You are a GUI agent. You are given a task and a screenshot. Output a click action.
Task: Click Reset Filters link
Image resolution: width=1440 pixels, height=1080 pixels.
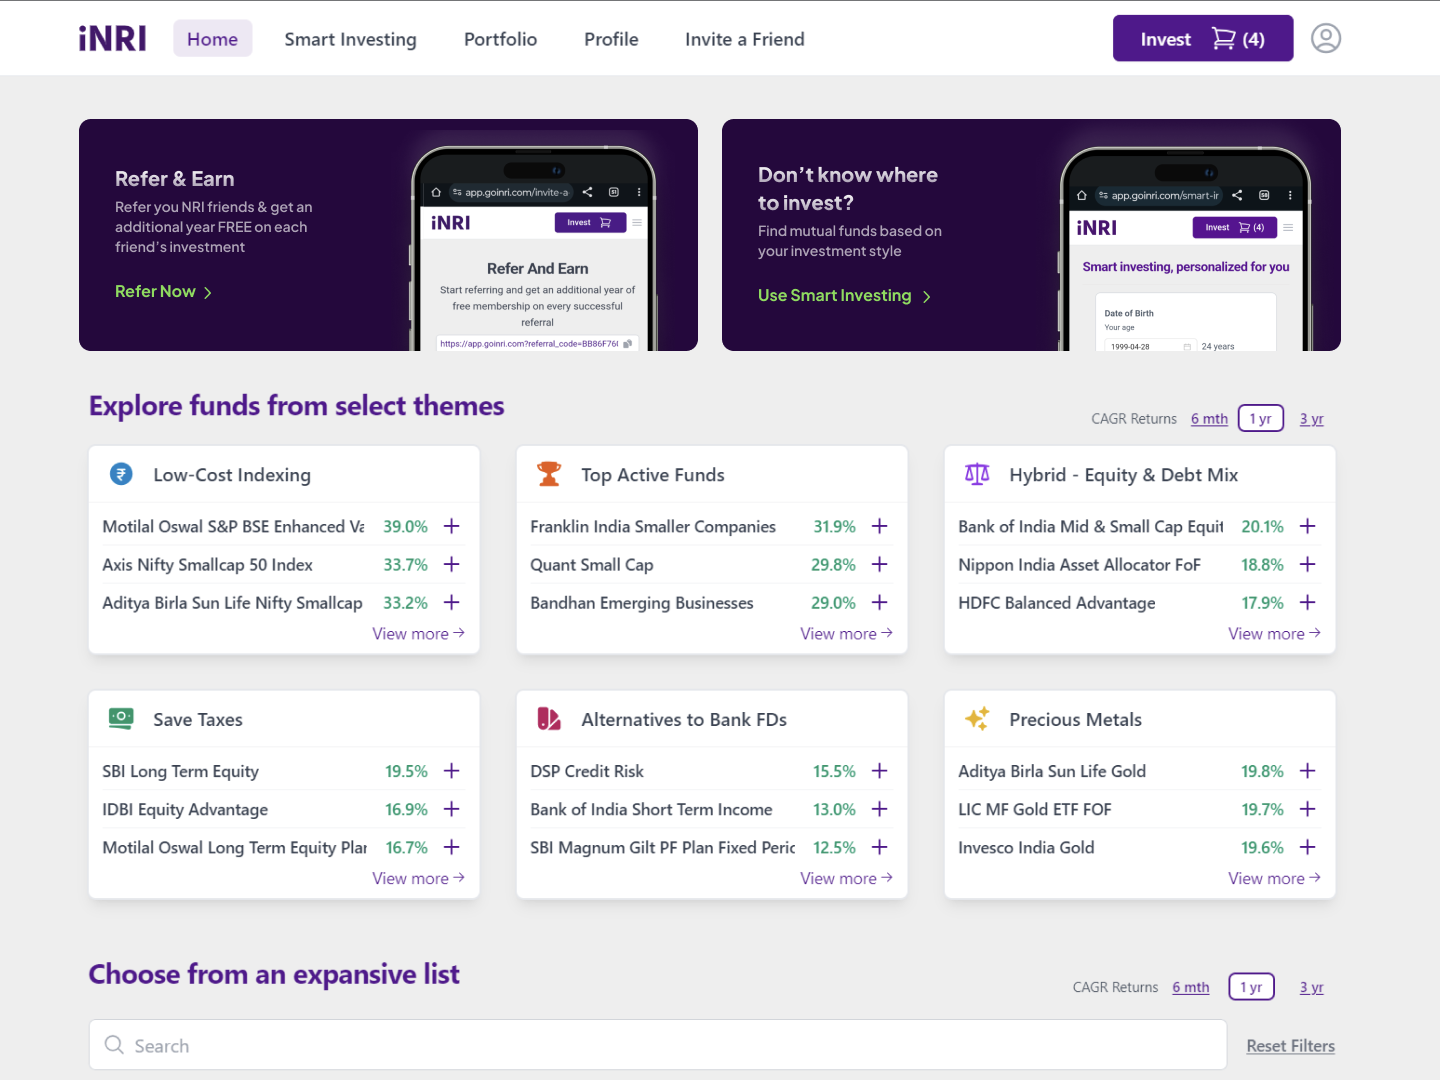pos(1290,1045)
